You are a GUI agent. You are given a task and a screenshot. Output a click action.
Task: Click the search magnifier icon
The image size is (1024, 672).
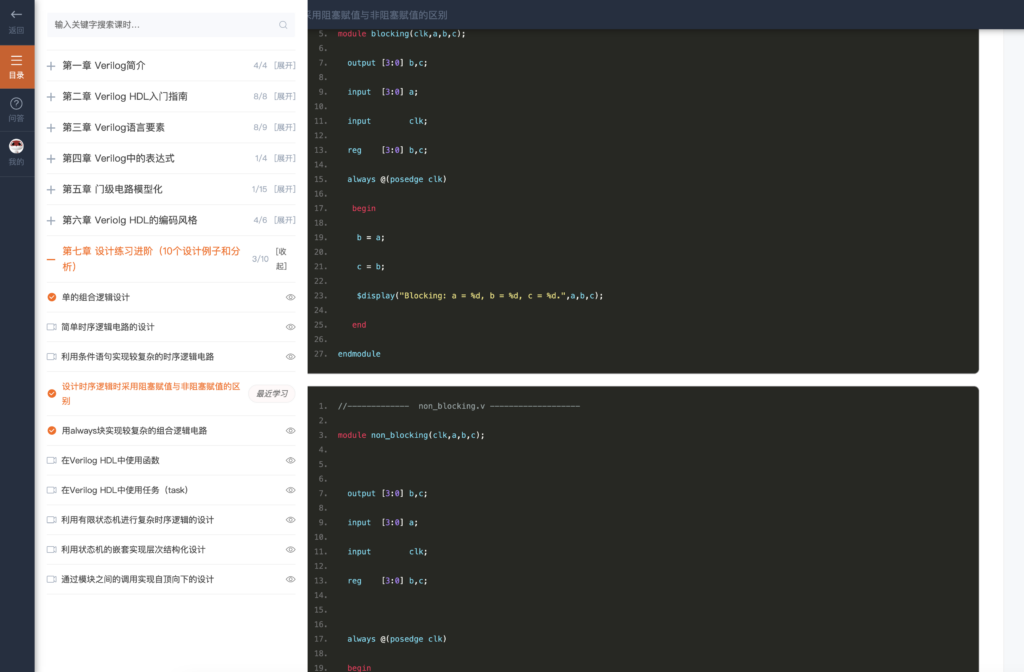(283, 25)
